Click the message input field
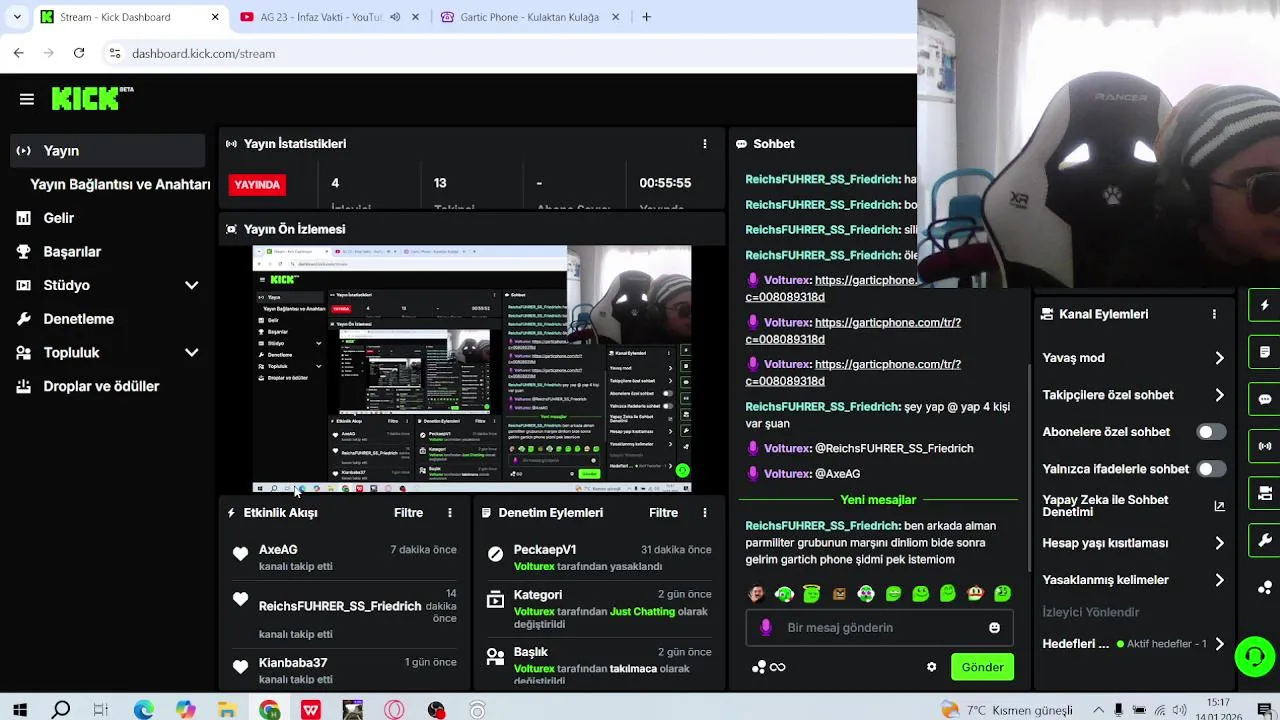 [878, 628]
